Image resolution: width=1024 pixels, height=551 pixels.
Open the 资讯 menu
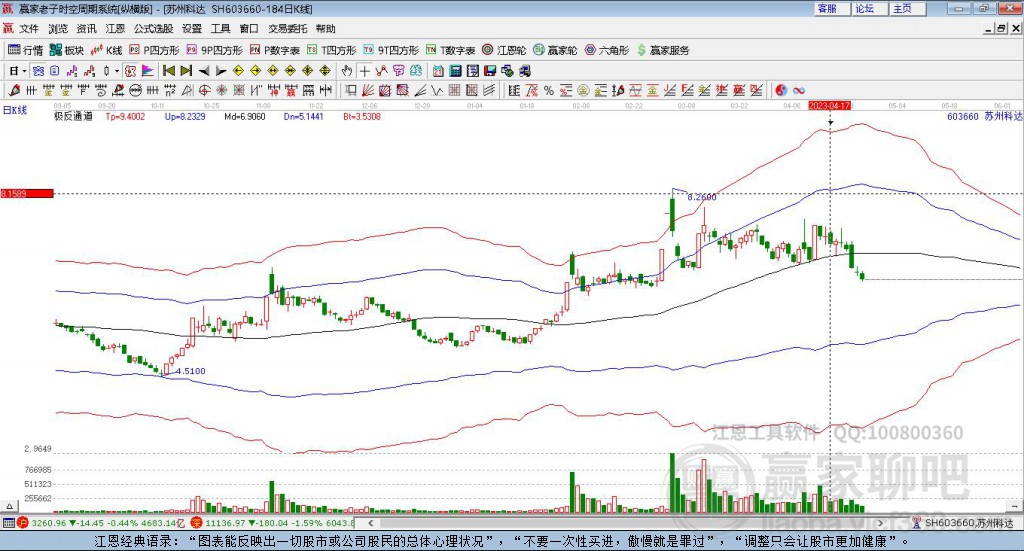(x=86, y=29)
